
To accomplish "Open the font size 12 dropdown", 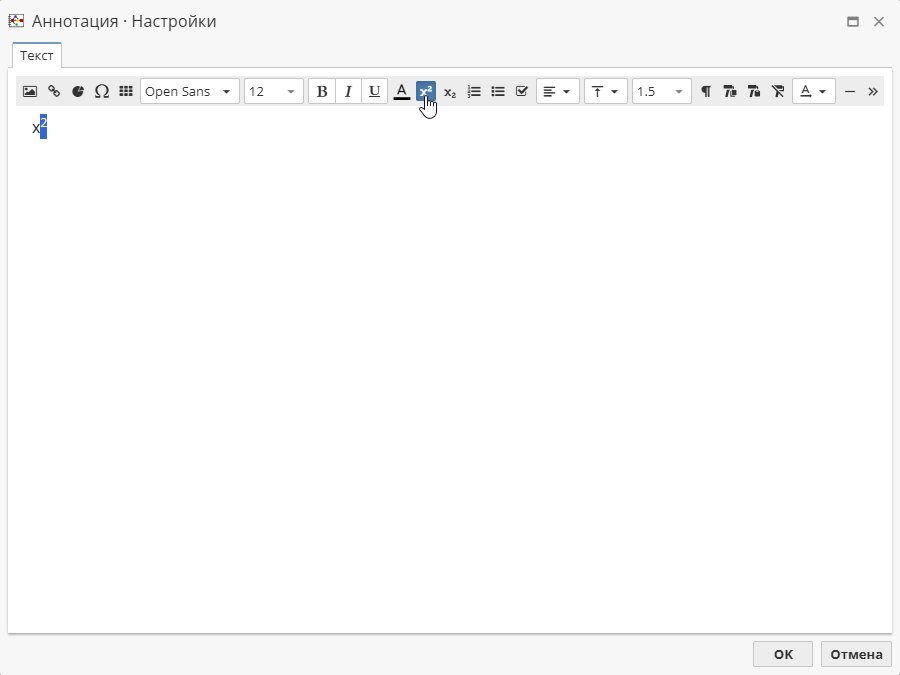I will tap(273, 91).
